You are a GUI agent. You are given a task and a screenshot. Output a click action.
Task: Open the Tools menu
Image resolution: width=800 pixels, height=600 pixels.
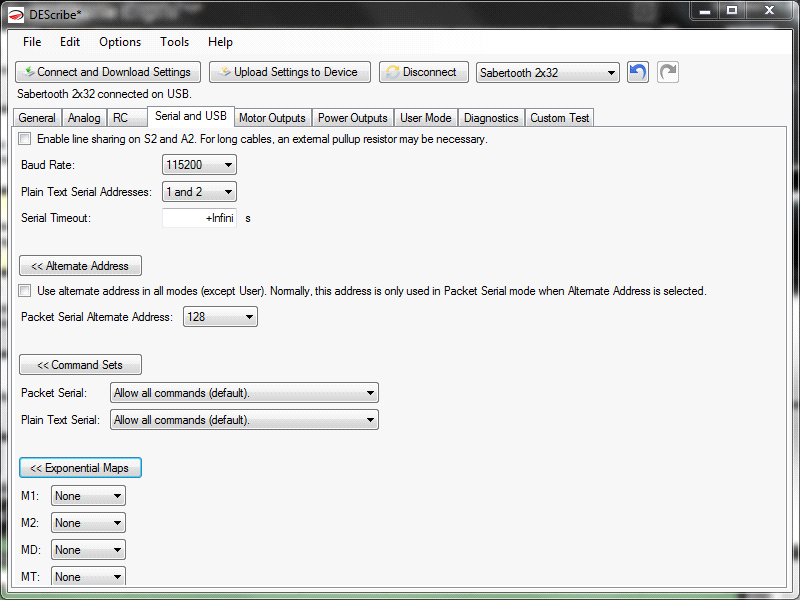174,42
